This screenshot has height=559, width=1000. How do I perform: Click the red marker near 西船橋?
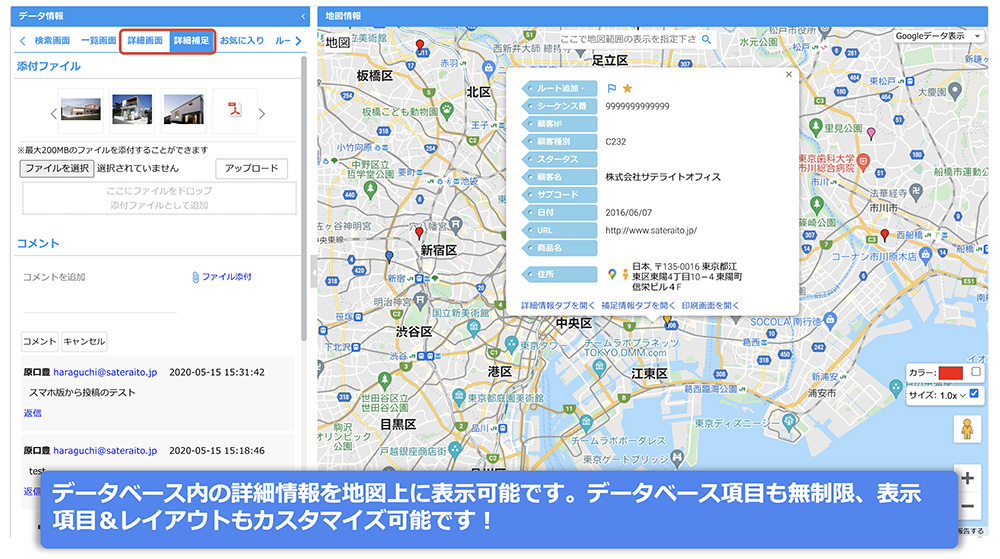(x=885, y=235)
